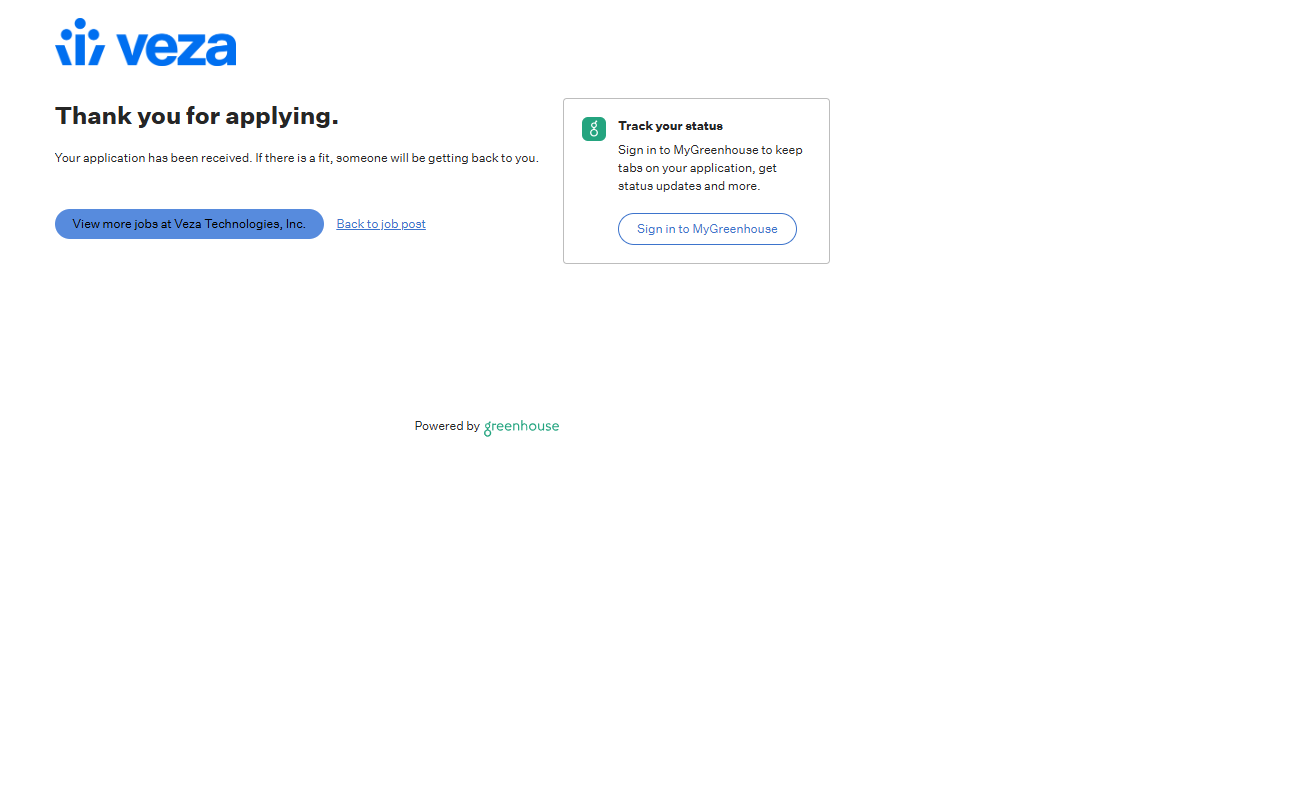
Task: Click the green Greenhouse square icon
Action: coord(594,129)
